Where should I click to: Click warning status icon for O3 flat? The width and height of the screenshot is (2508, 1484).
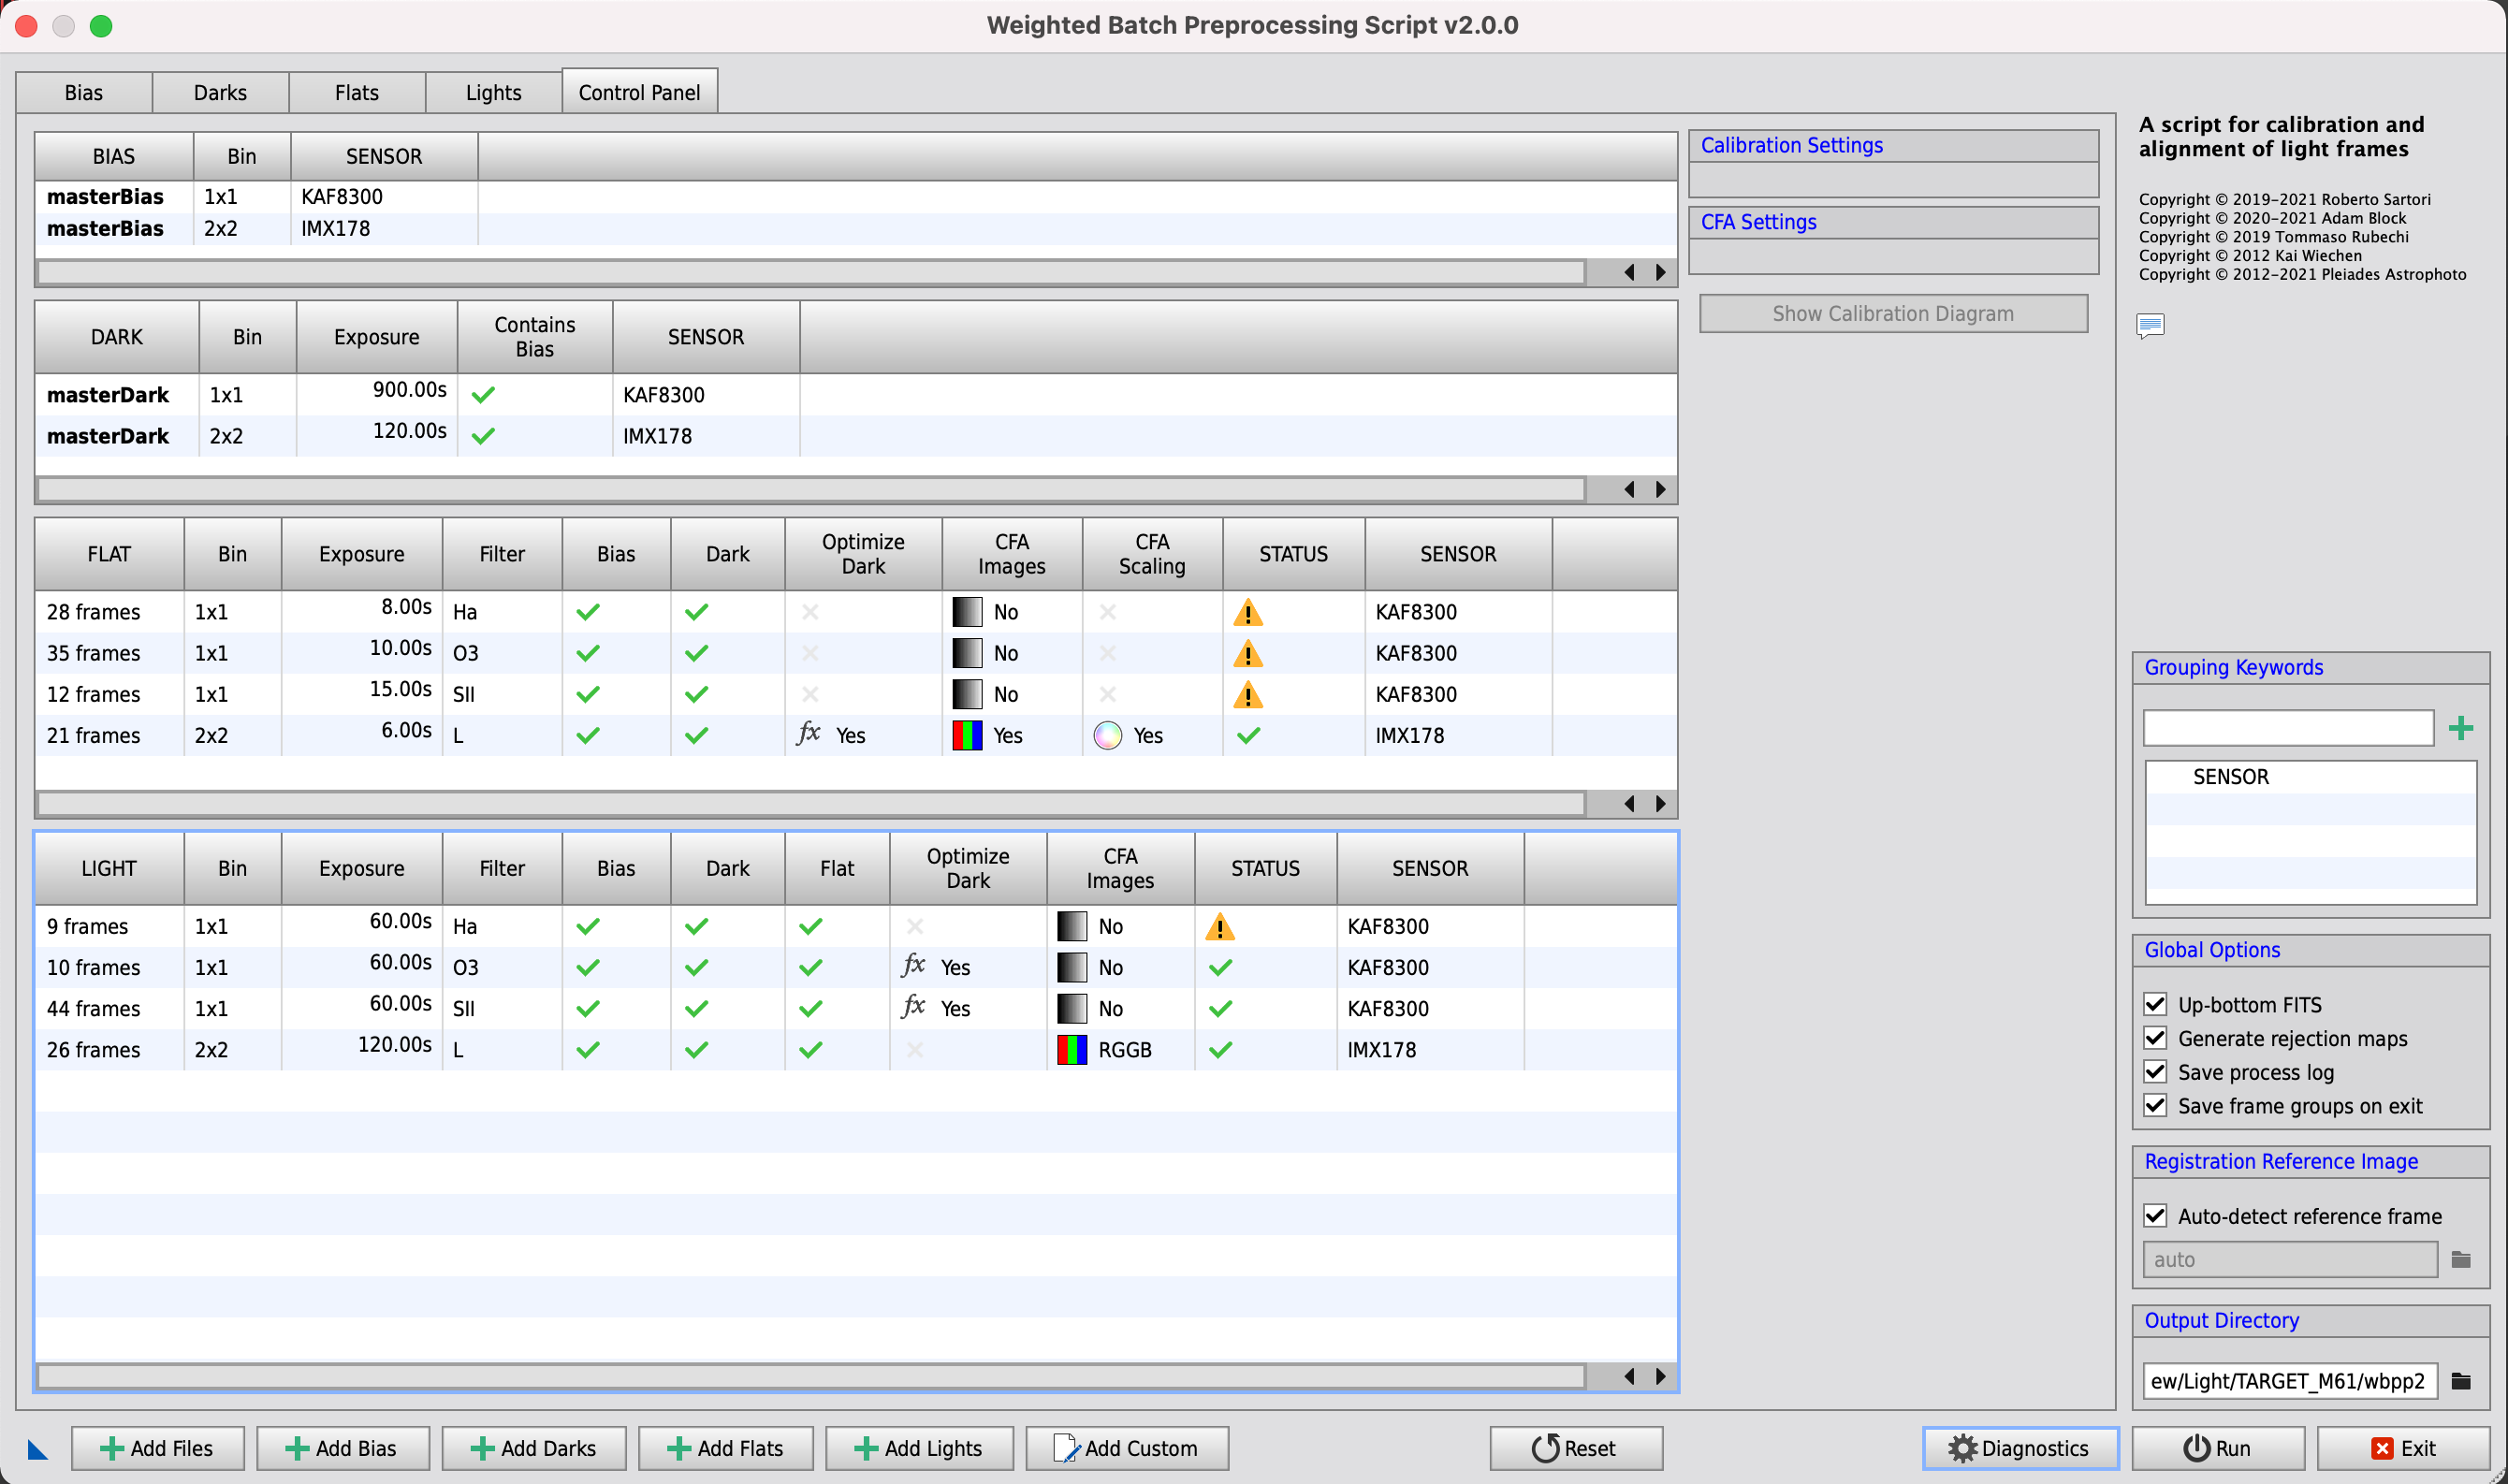point(1248,653)
